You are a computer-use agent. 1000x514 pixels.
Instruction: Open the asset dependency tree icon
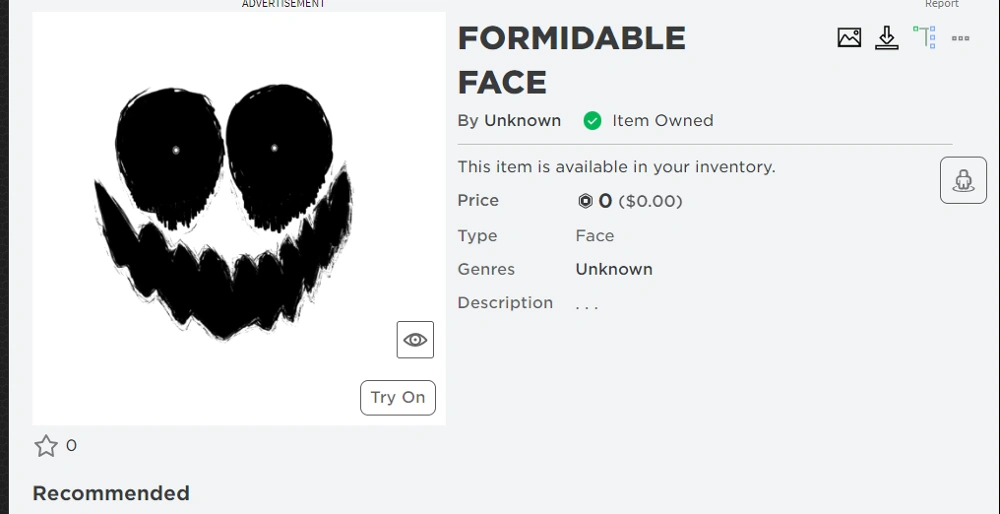point(924,38)
